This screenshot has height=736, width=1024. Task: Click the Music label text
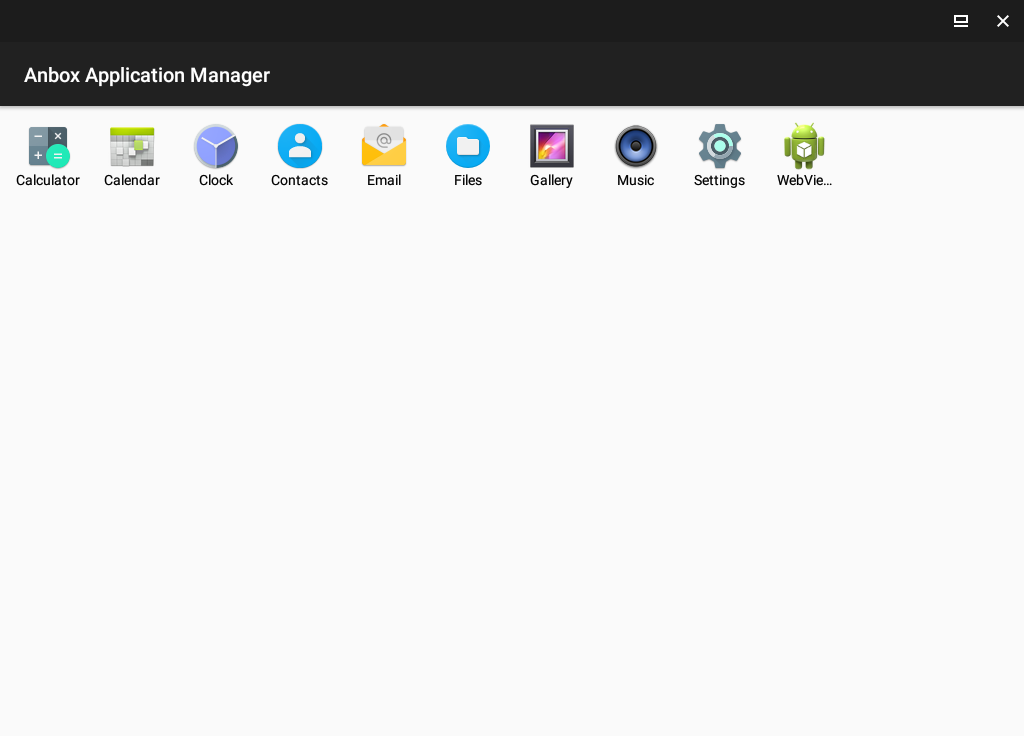click(x=635, y=180)
